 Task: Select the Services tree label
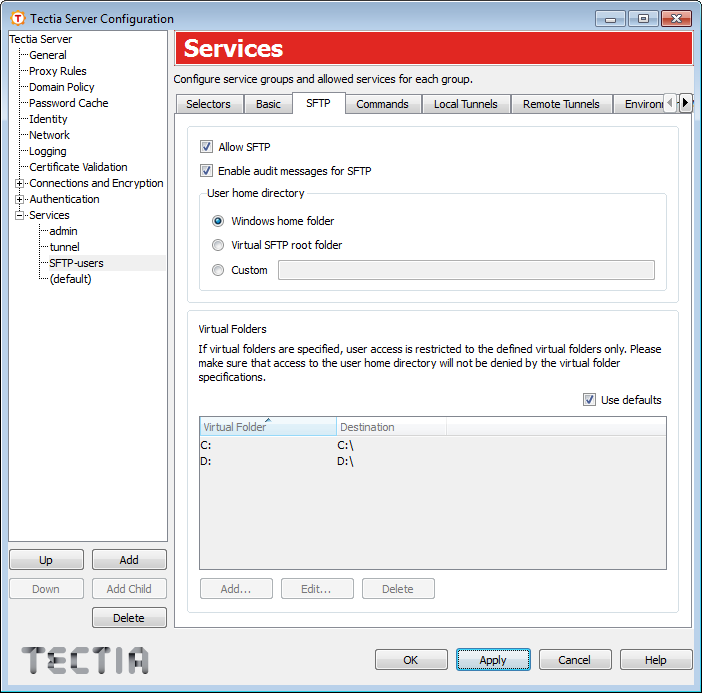[x=49, y=215]
